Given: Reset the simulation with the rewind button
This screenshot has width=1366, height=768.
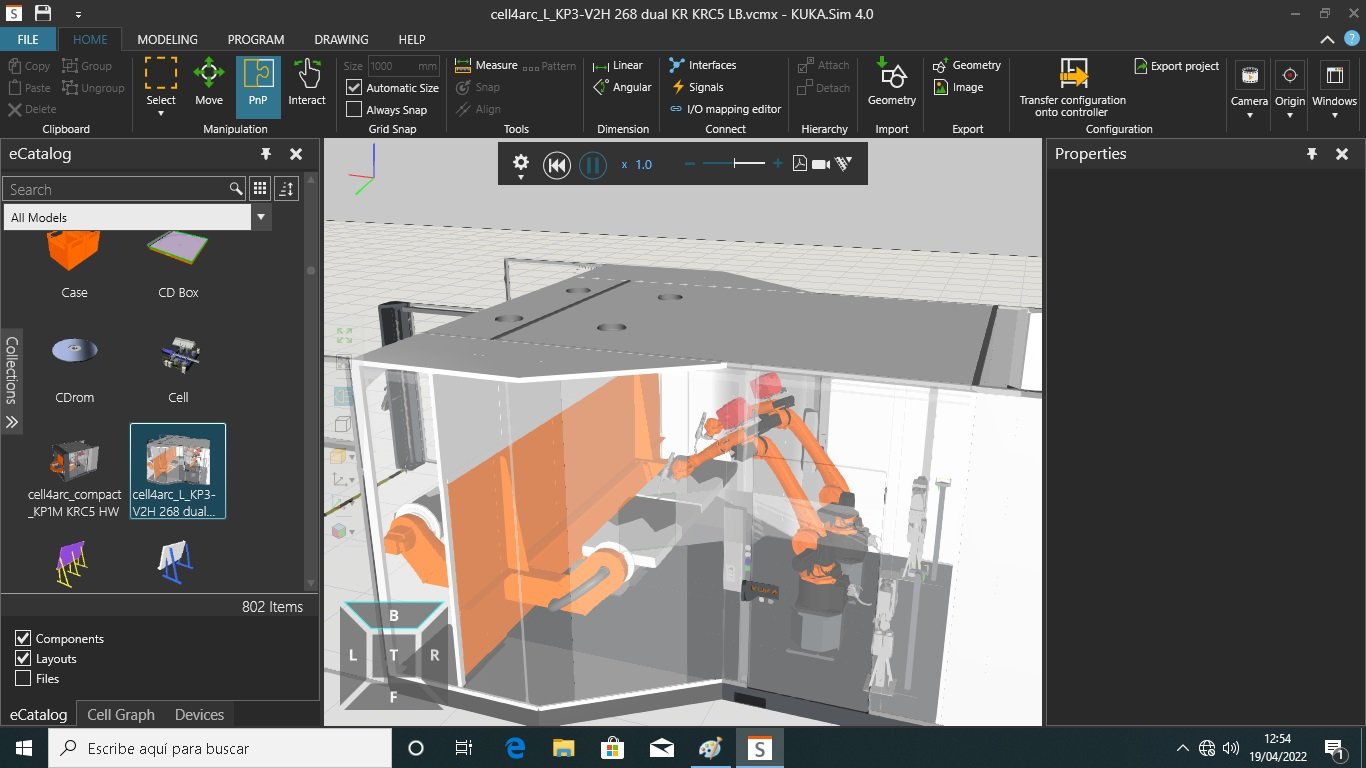Looking at the screenshot, I should [x=557, y=164].
